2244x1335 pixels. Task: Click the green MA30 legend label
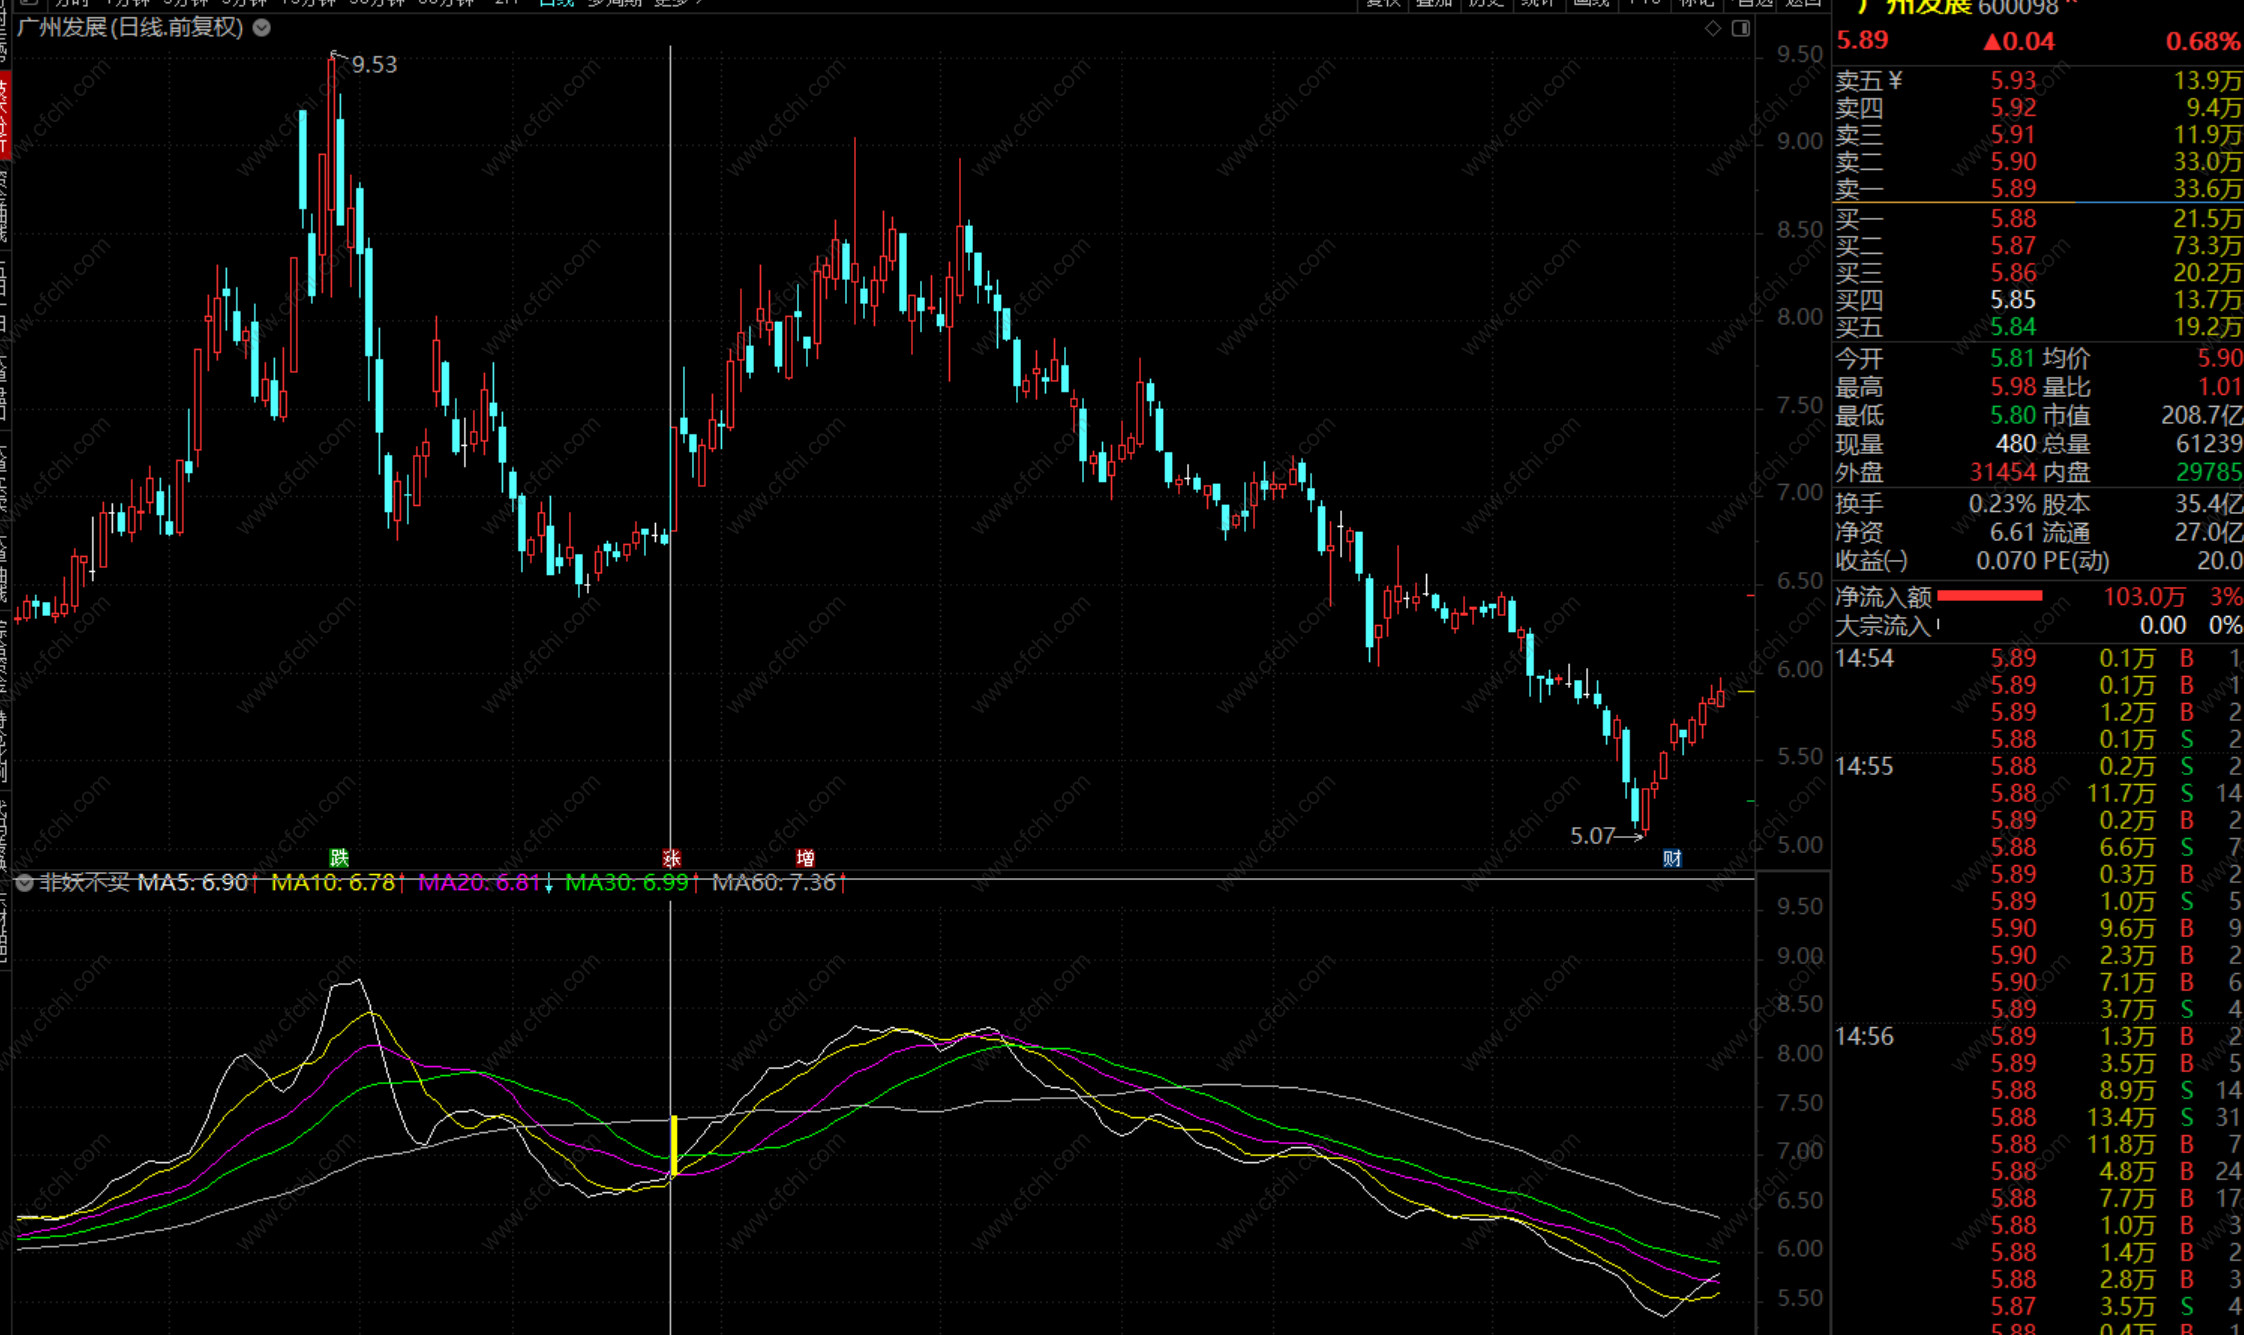tap(626, 882)
